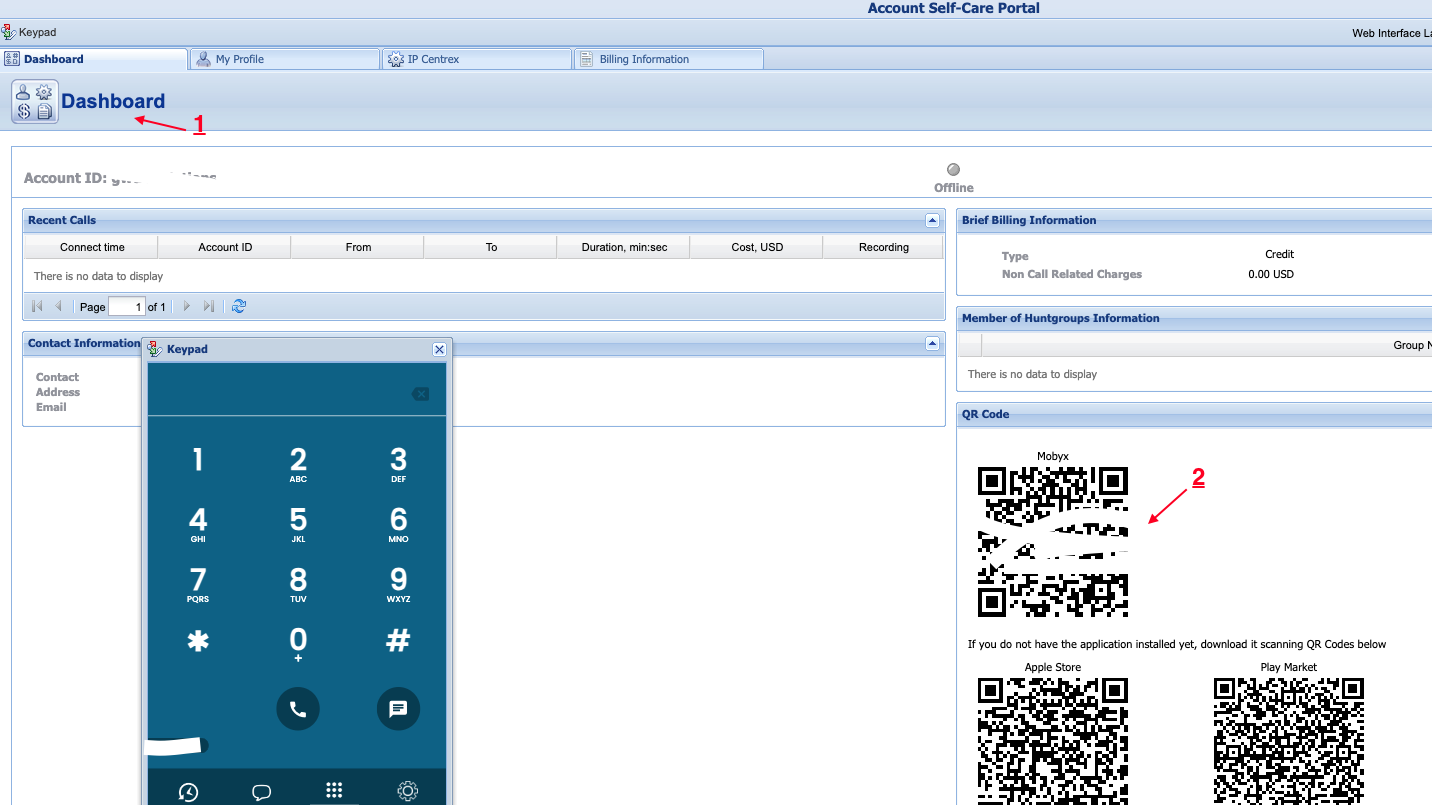
Task: Click the To column header
Action: [490, 247]
